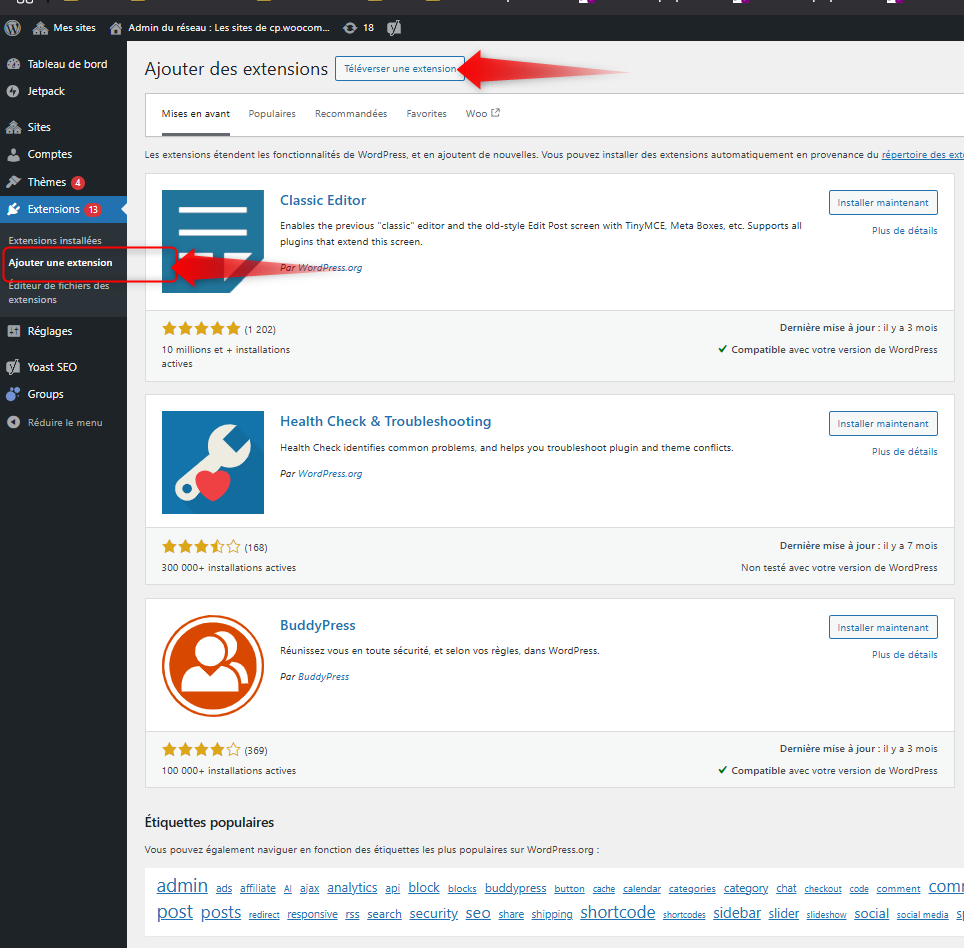Open the Admin du réseau site menu

(x=219, y=28)
